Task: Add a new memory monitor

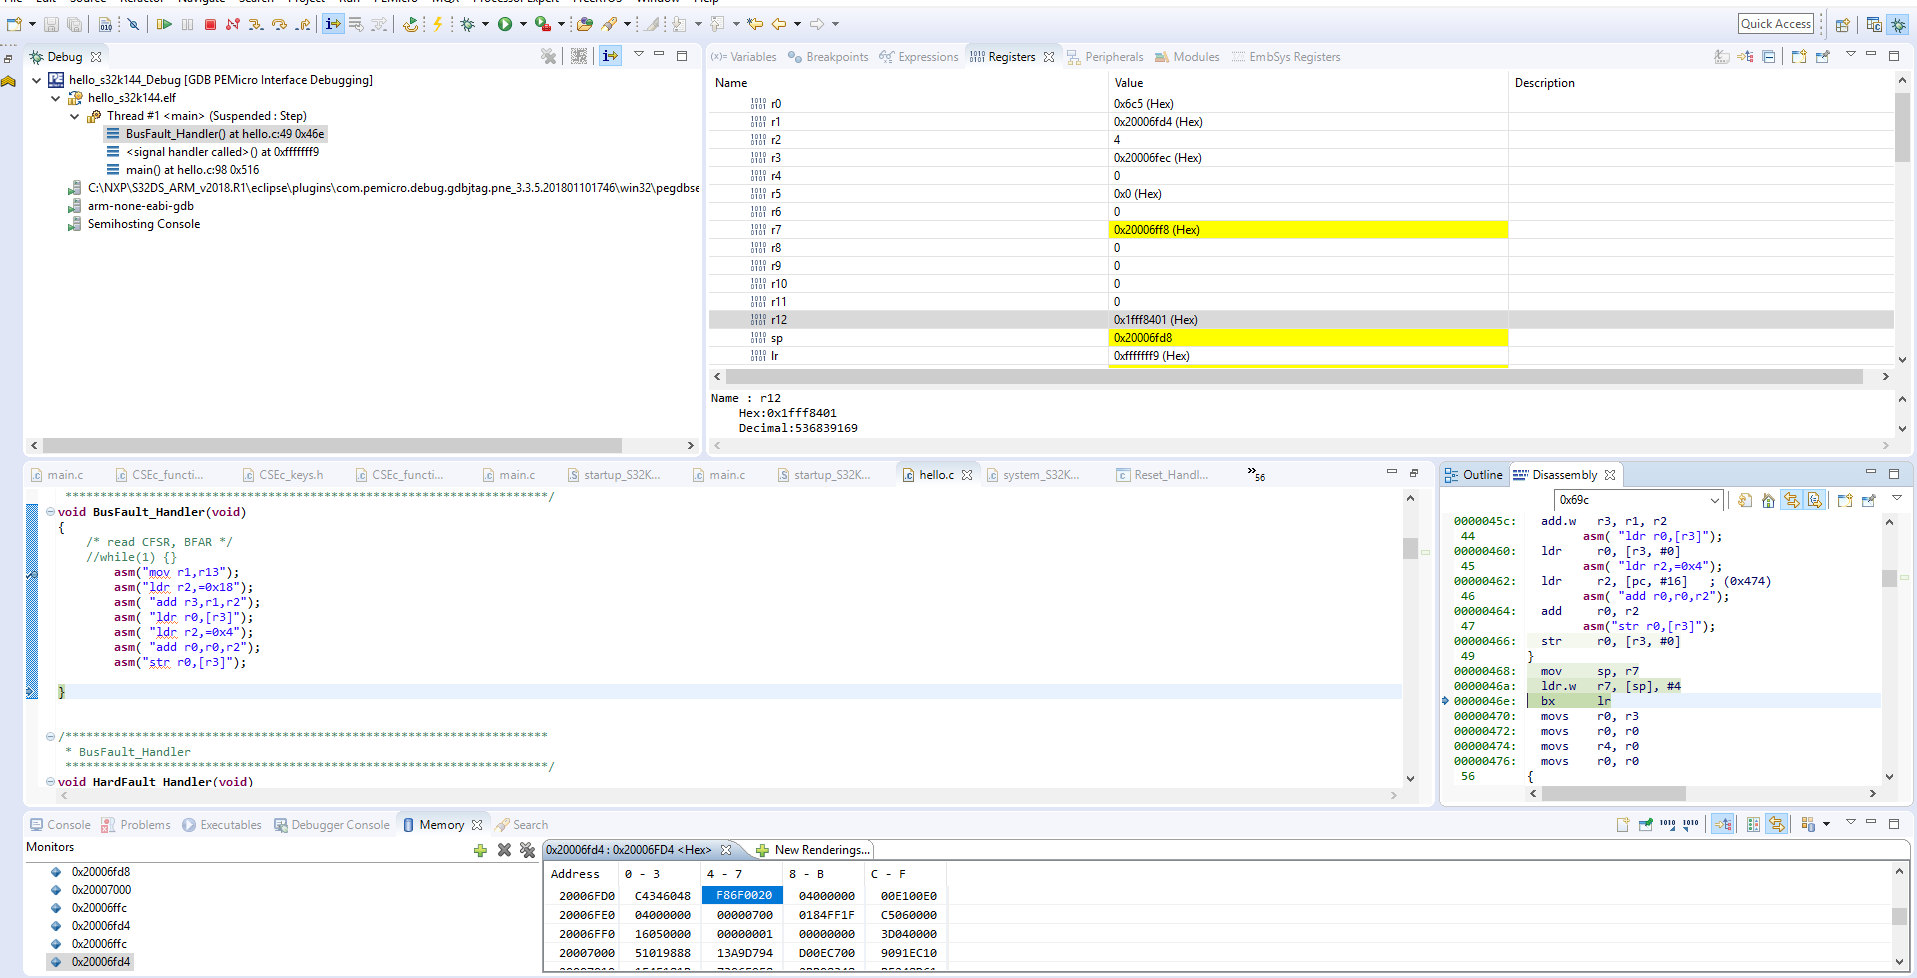Action: tap(479, 850)
